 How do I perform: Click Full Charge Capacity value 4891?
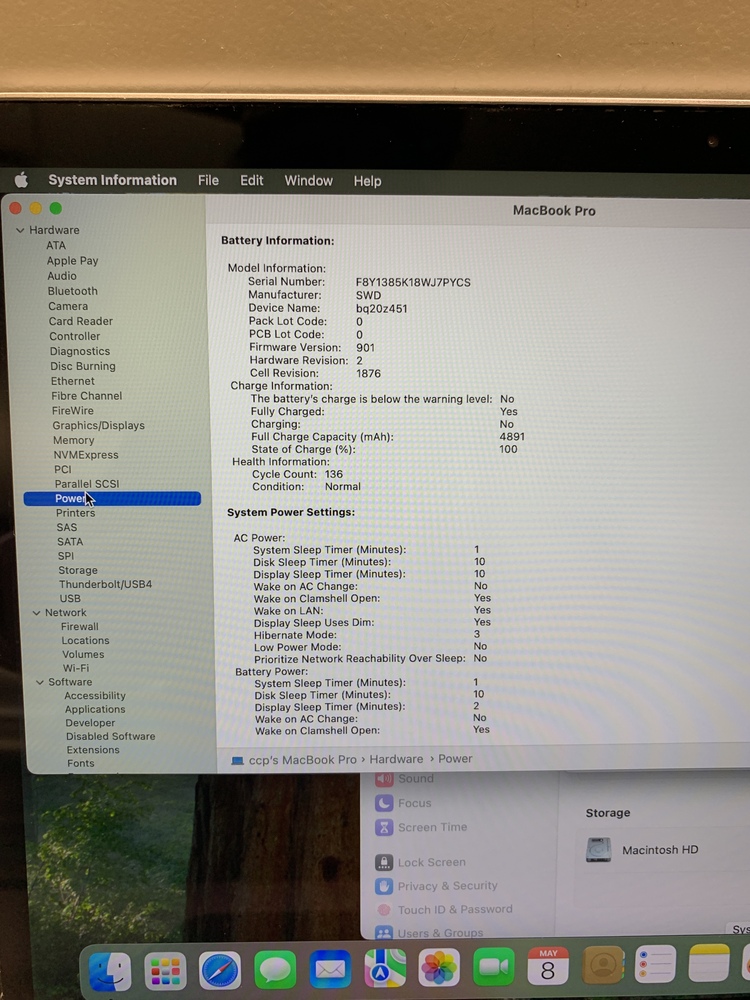(x=512, y=437)
